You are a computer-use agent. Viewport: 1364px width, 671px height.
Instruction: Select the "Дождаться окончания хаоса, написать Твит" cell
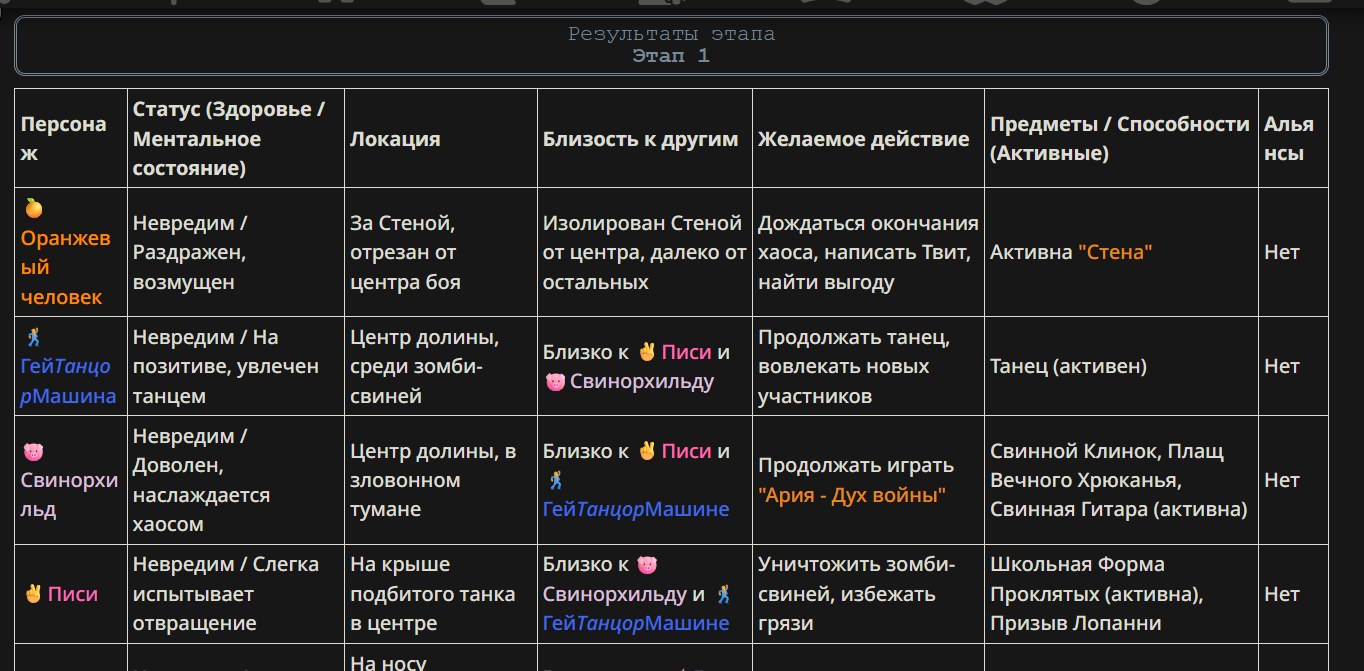(x=868, y=252)
